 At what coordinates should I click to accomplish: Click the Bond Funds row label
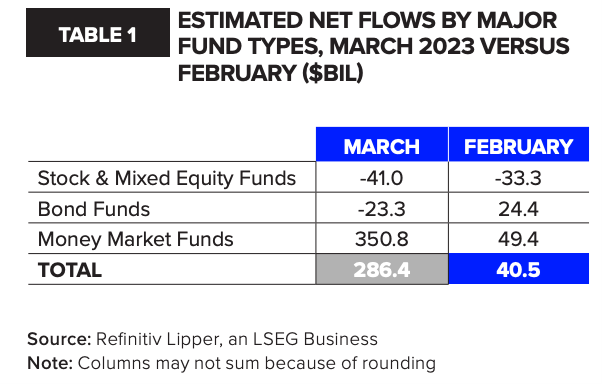coord(94,209)
